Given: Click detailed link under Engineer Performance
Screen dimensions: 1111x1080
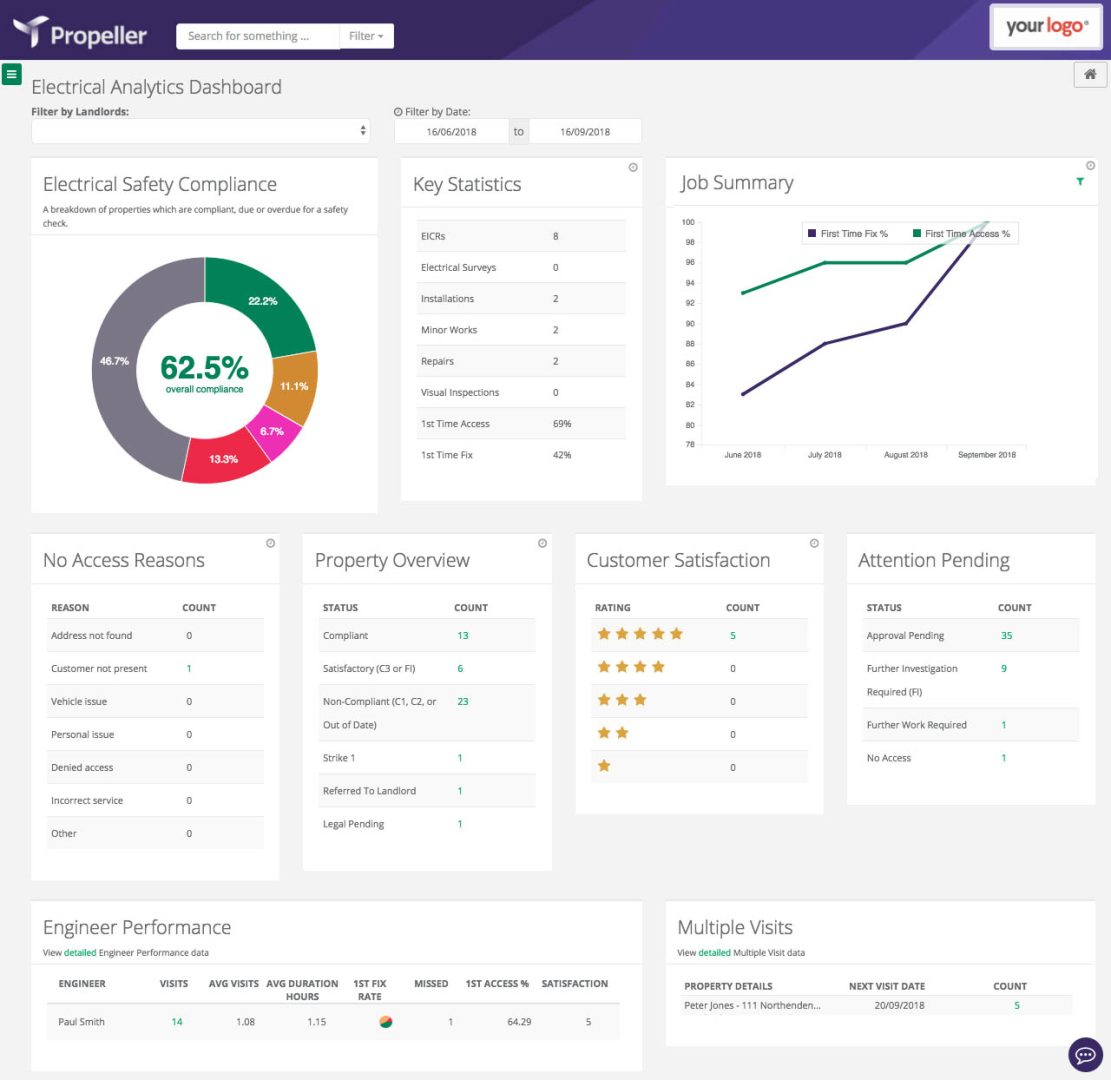Looking at the screenshot, I should (x=80, y=953).
